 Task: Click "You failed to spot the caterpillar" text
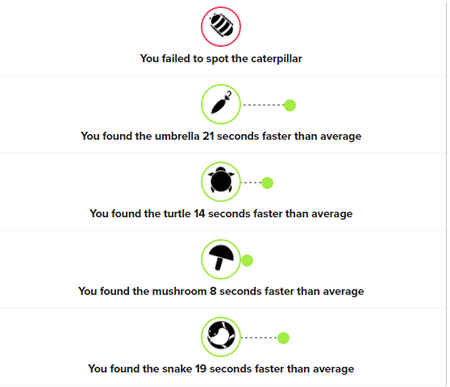tap(221, 59)
